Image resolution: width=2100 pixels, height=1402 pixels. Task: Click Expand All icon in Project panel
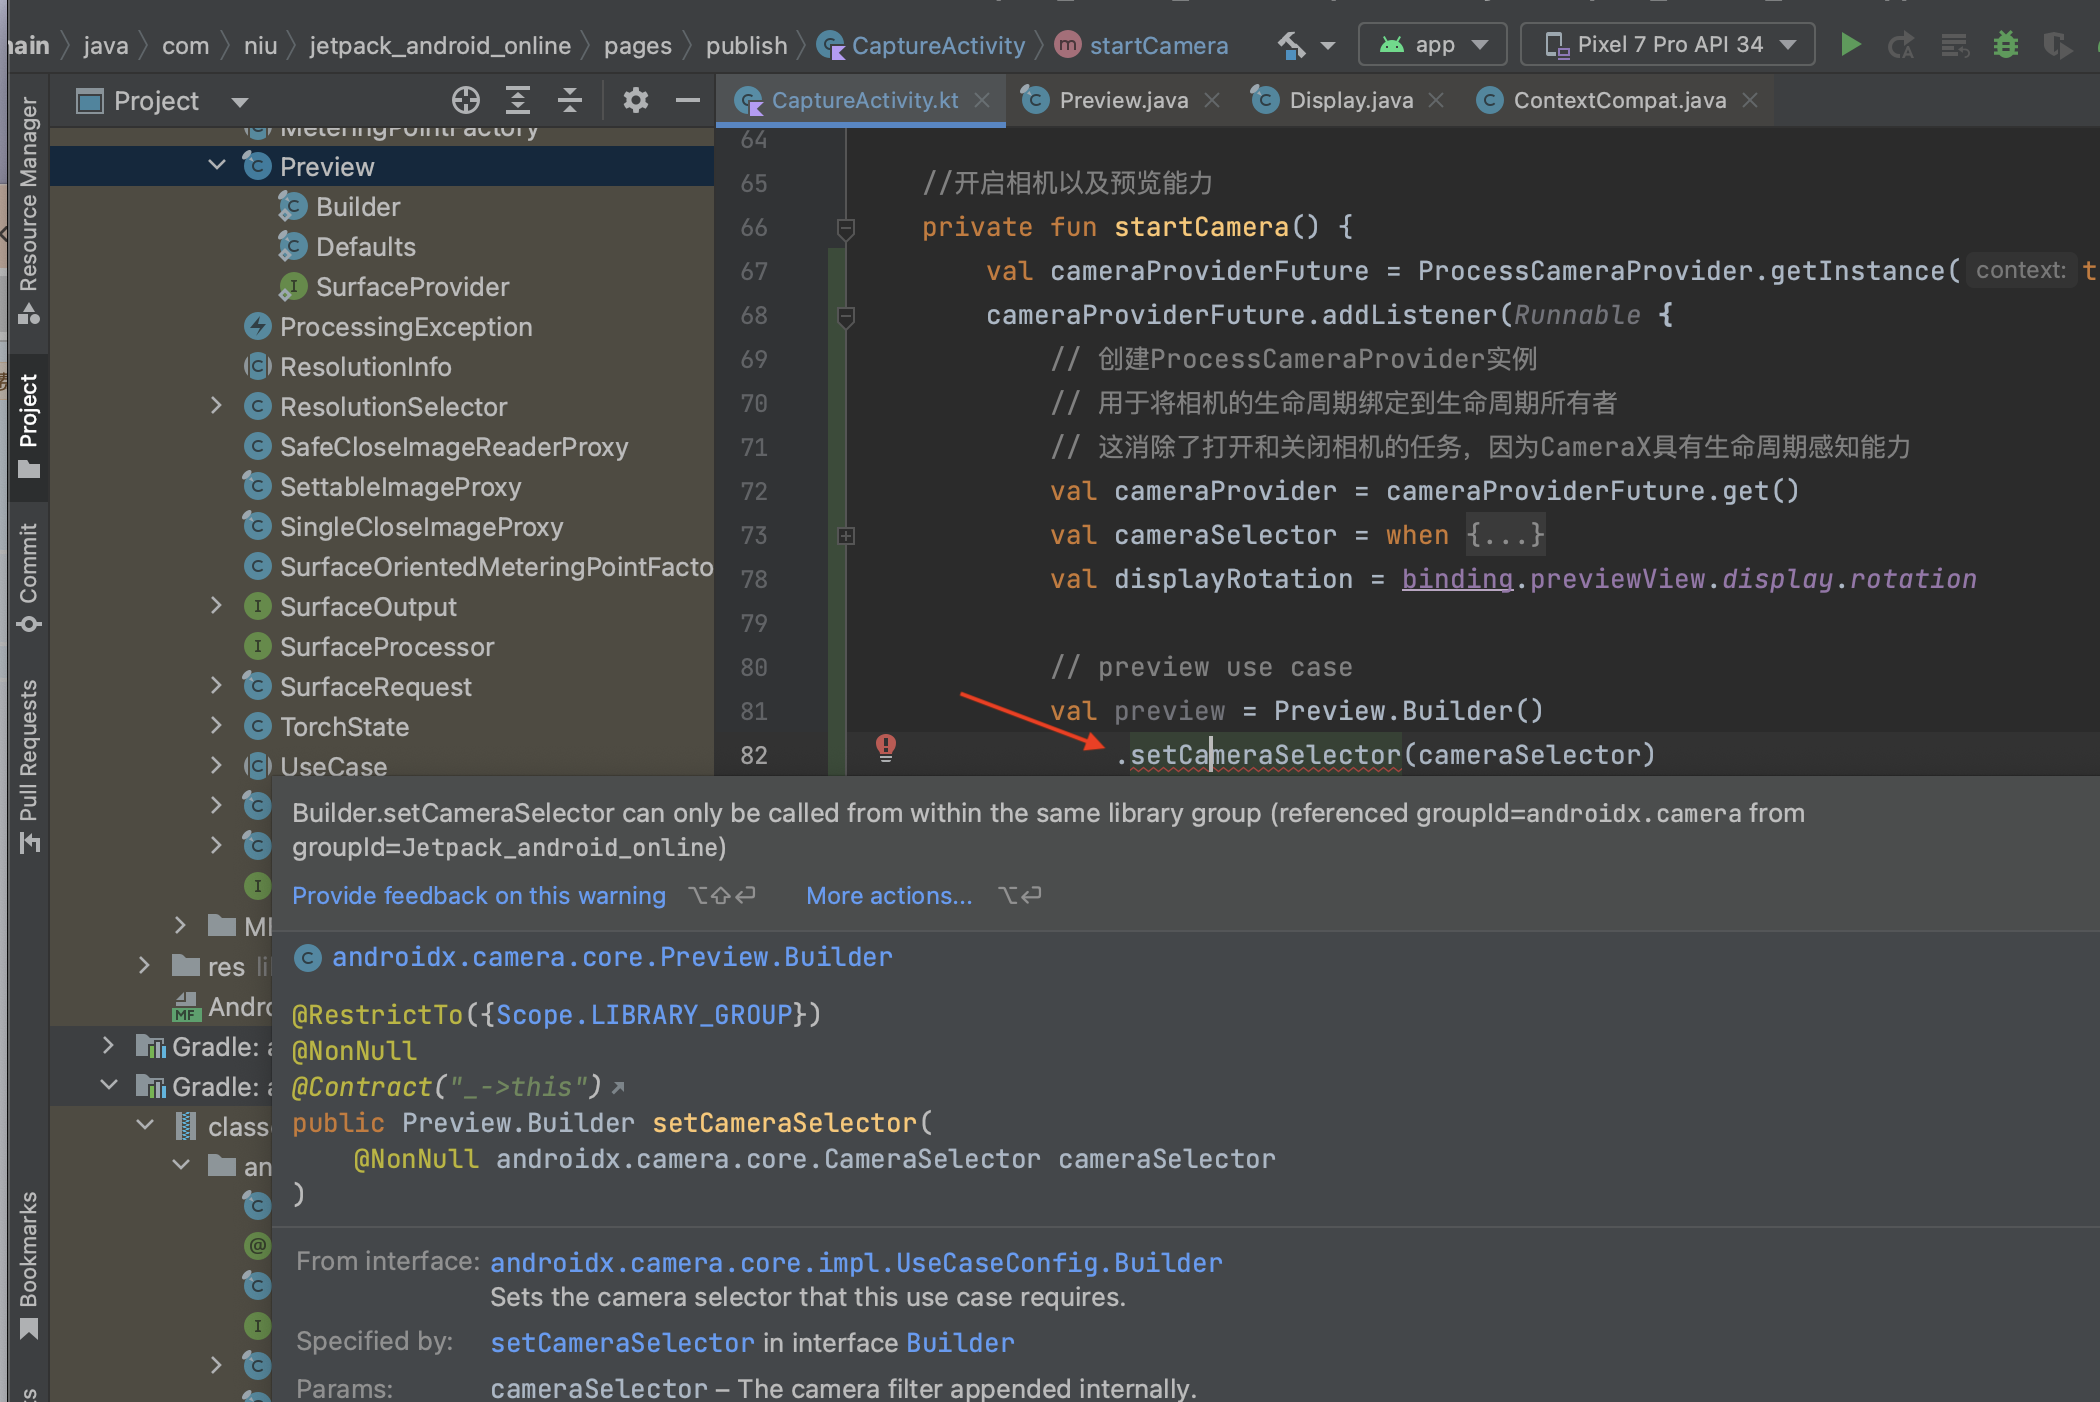pyautogui.click(x=518, y=100)
